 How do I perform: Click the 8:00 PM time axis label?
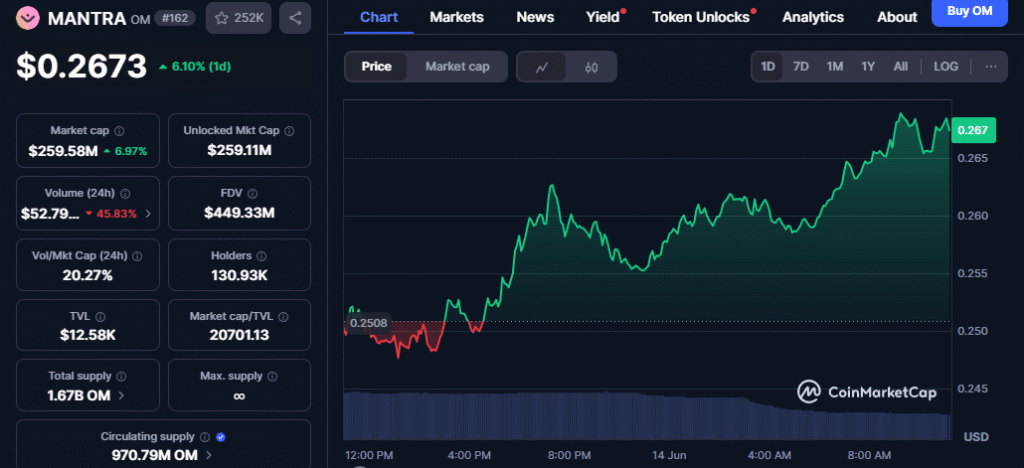tap(569, 455)
